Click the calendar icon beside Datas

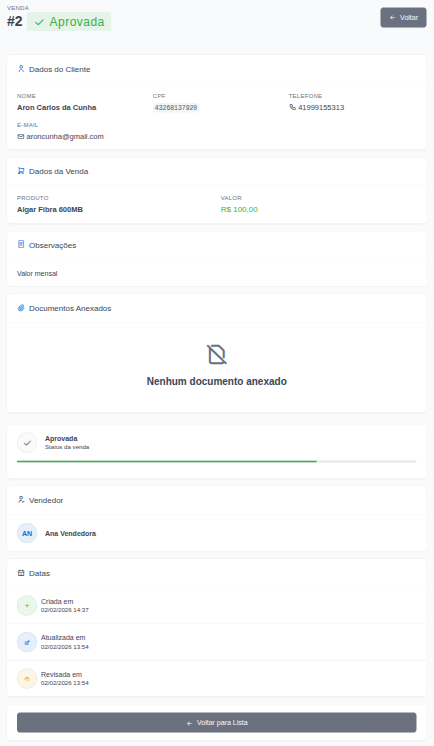(x=21, y=573)
